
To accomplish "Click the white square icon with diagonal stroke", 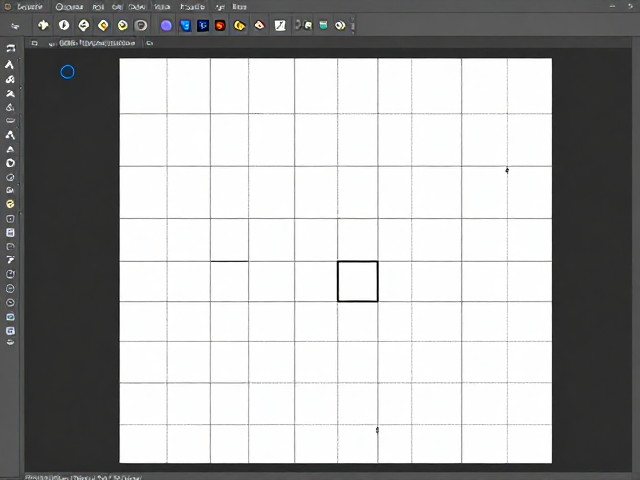I will (280, 26).
